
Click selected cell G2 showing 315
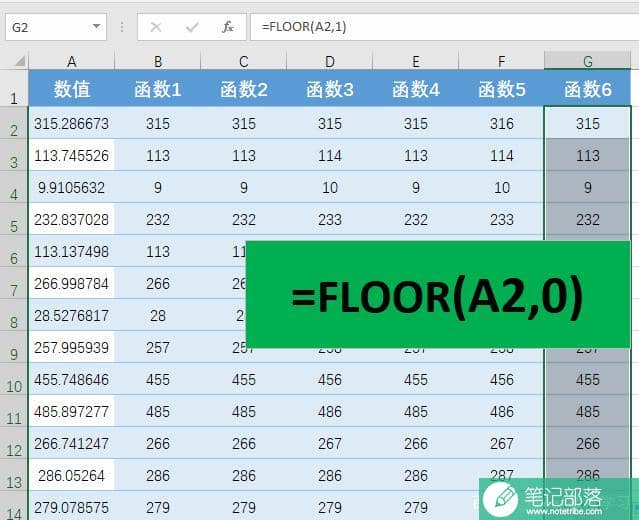[588, 123]
